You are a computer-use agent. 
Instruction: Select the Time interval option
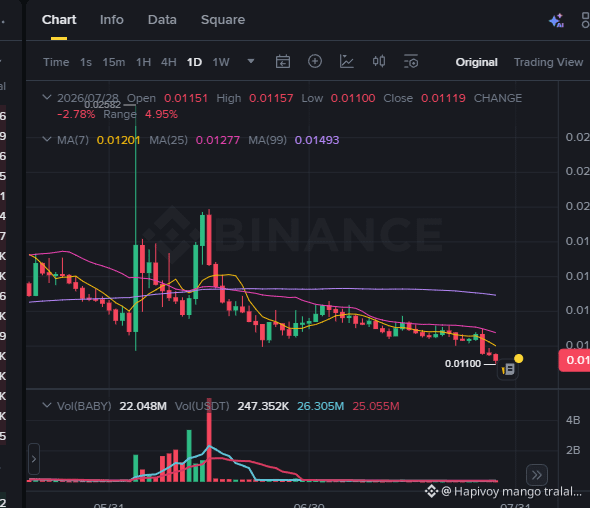tap(56, 62)
